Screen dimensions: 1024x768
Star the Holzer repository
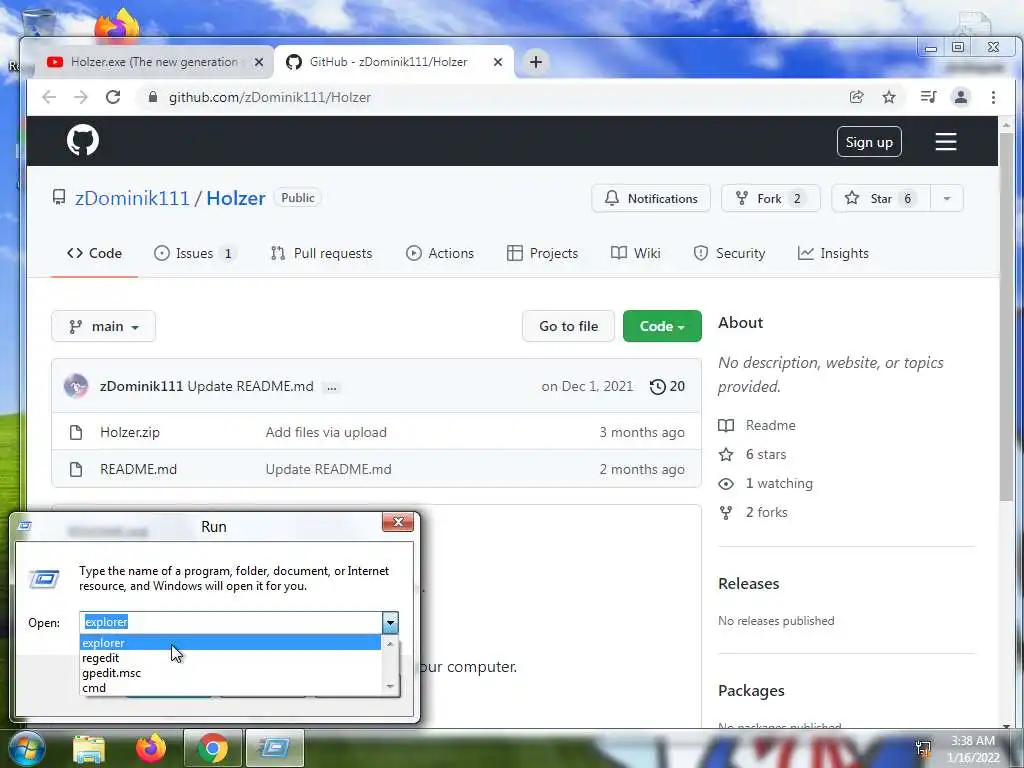click(x=880, y=199)
